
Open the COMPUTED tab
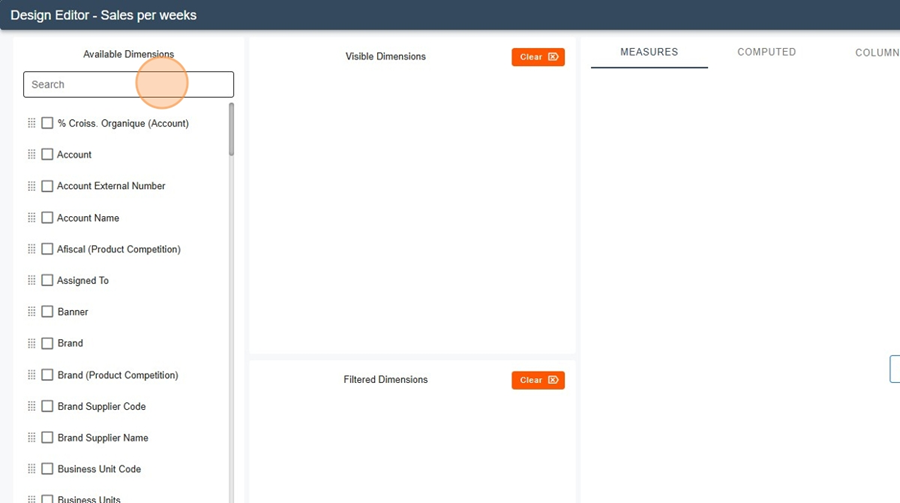(766, 52)
